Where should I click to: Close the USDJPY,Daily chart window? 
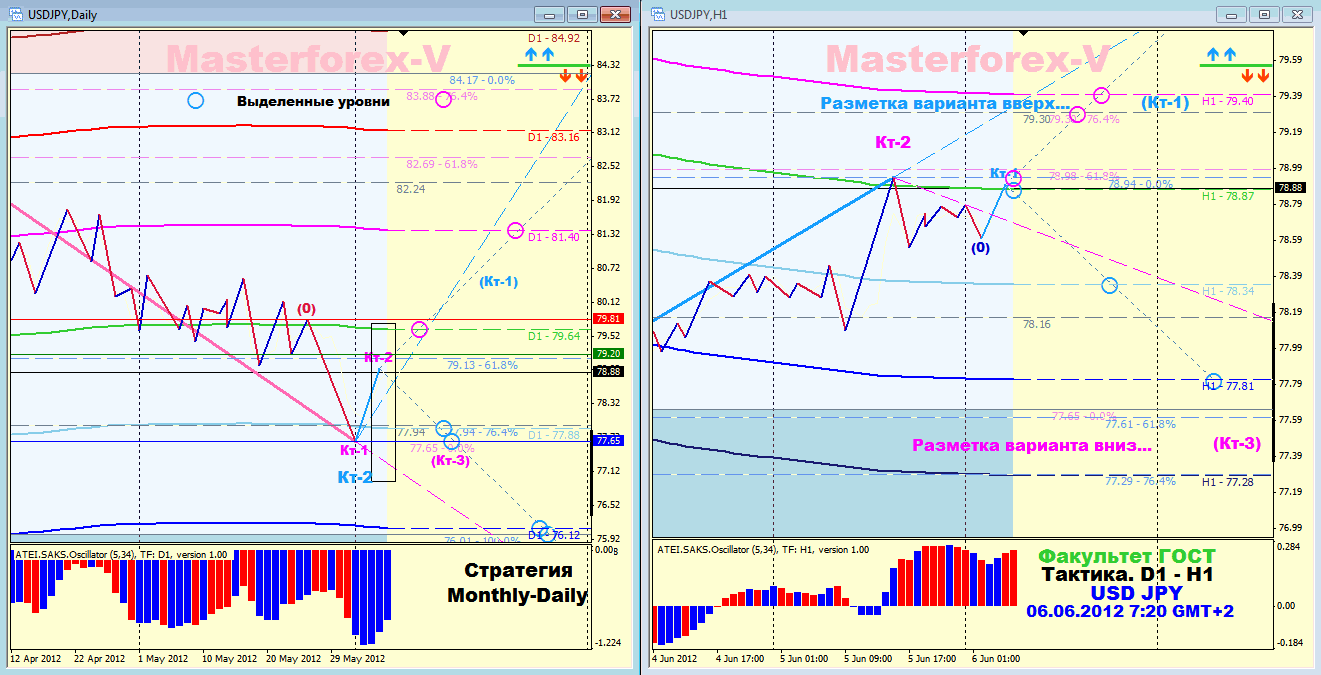613,14
